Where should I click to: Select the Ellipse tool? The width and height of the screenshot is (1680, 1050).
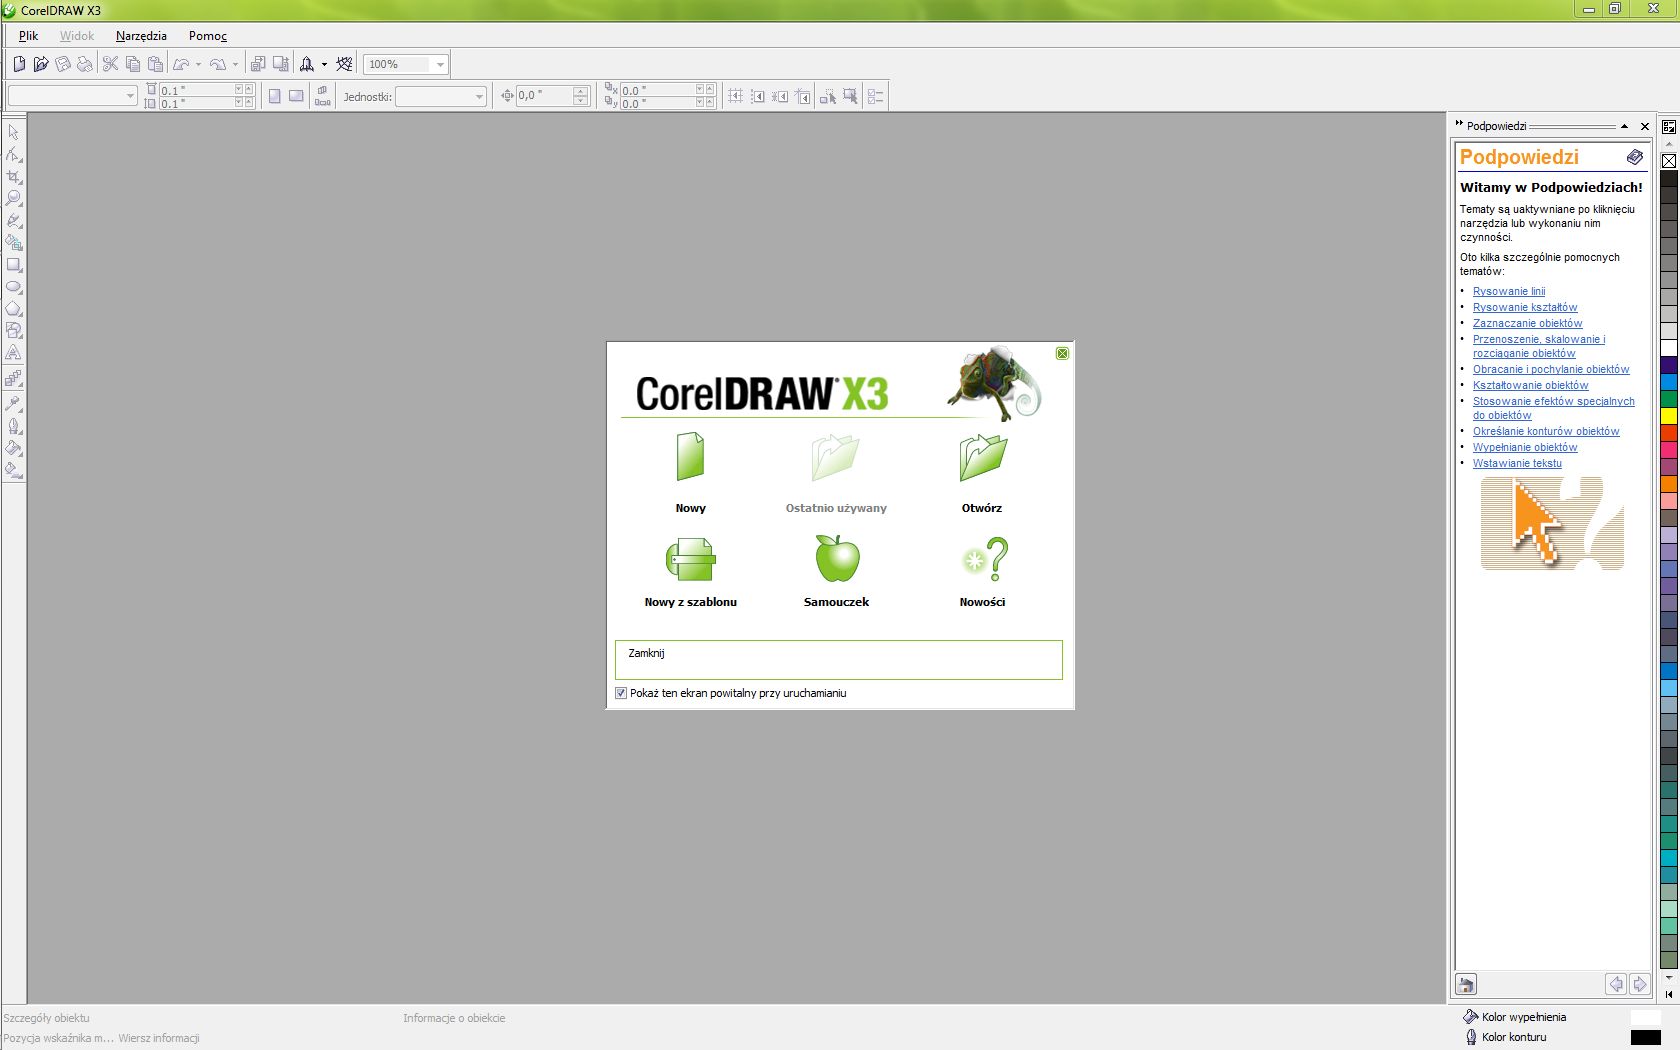click(14, 287)
